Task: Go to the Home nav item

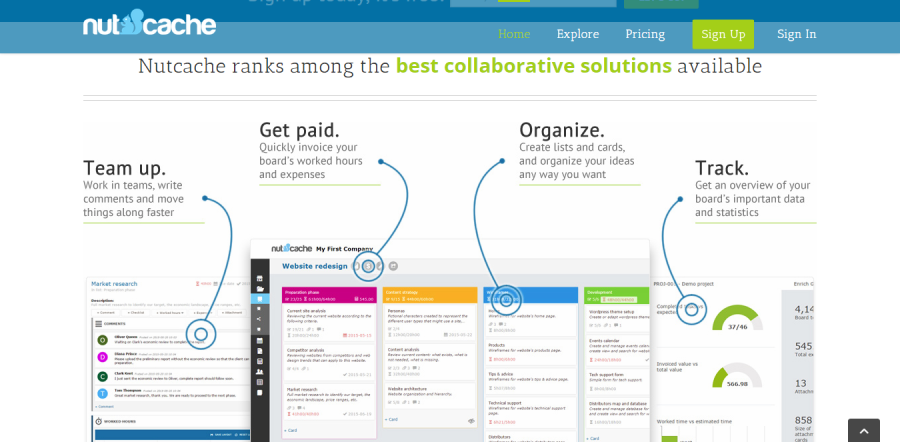Action: [514, 34]
